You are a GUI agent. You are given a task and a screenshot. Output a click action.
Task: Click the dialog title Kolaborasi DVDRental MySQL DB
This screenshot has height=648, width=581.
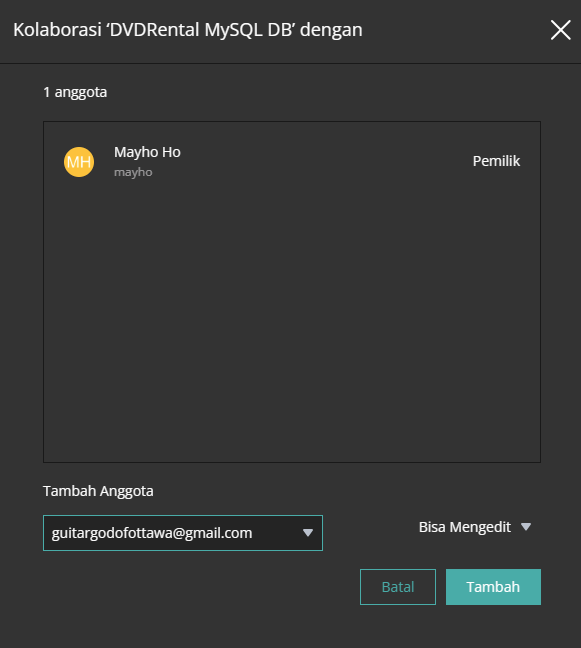pyautogui.click(x=188, y=30)
